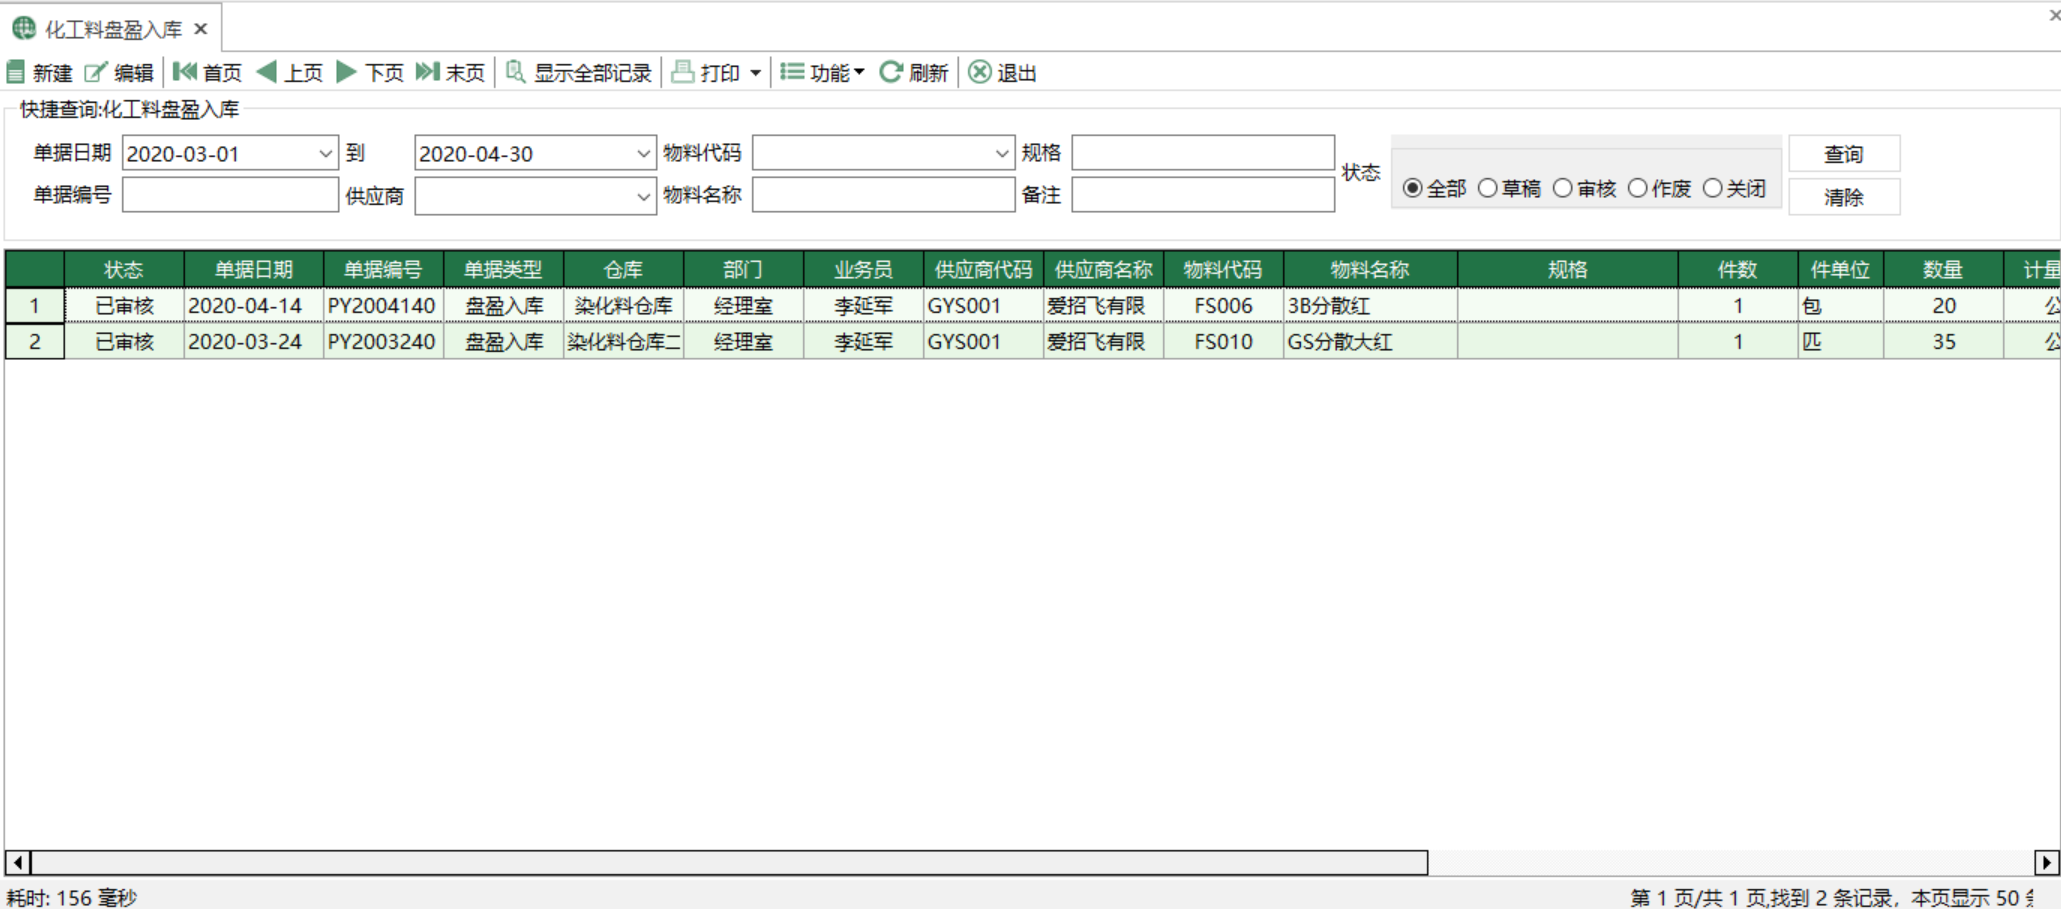The image size is (2061, 909).
Task: Go to next page with 下页 icon
Action: 347,72
